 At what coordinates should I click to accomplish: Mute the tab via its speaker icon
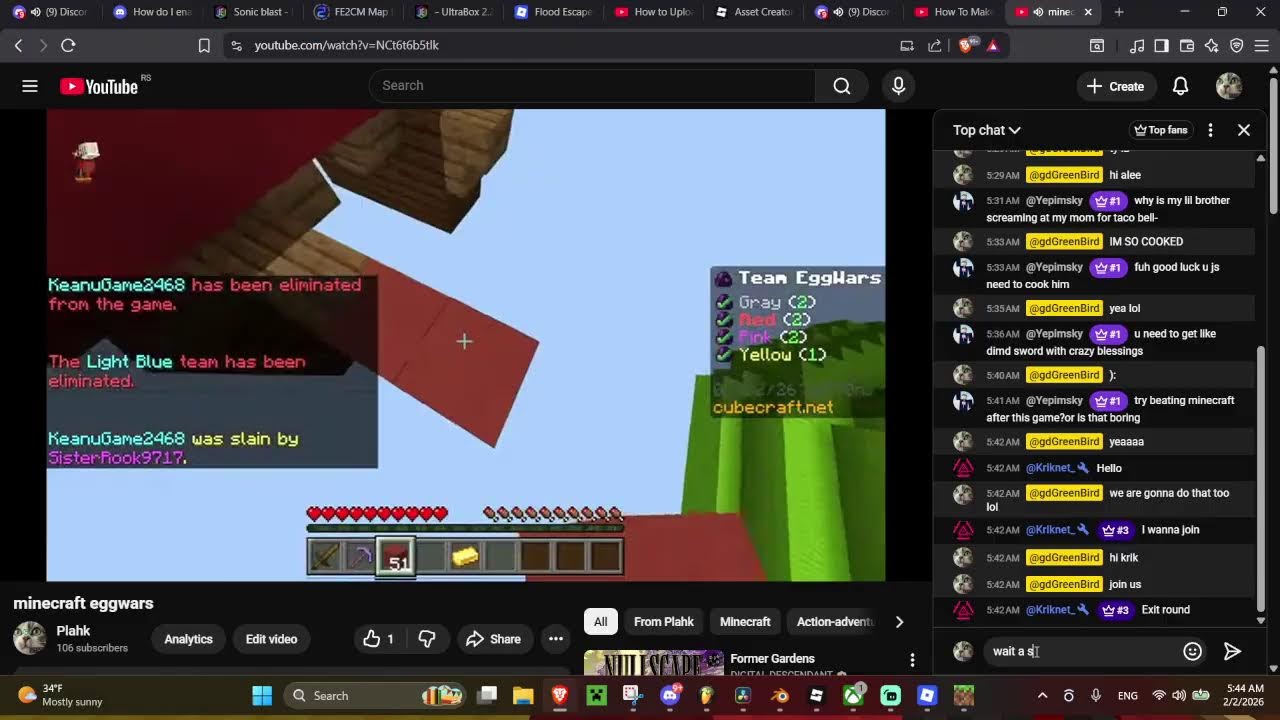pyautogui.click(x=1037, y=12)
